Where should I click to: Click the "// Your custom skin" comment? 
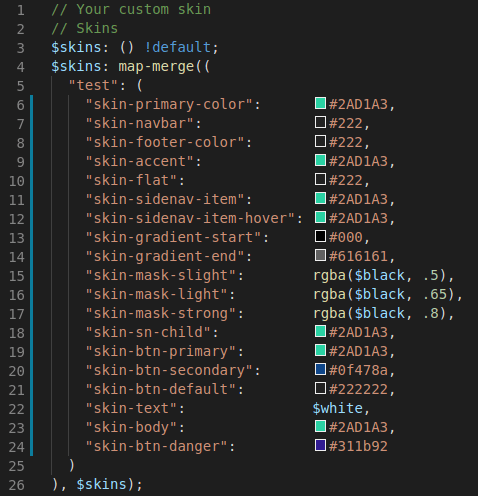point(131,9)
